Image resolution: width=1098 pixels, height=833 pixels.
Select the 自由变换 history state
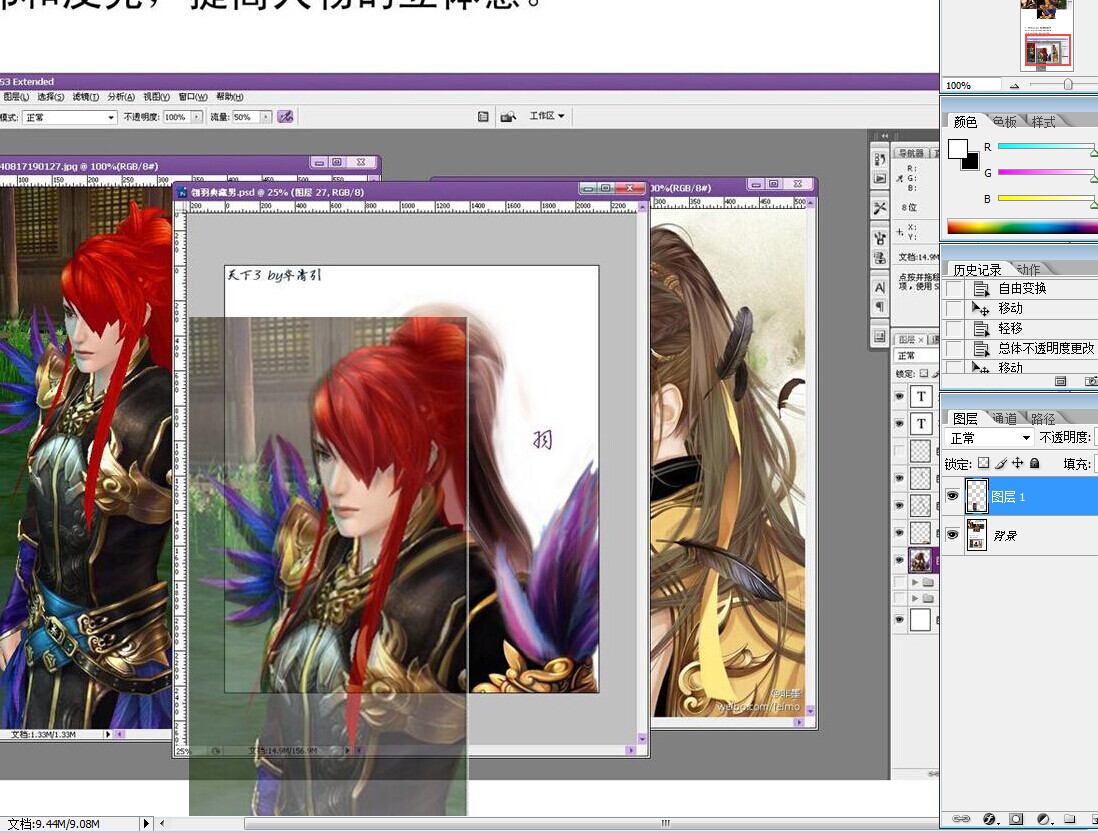1020,288
